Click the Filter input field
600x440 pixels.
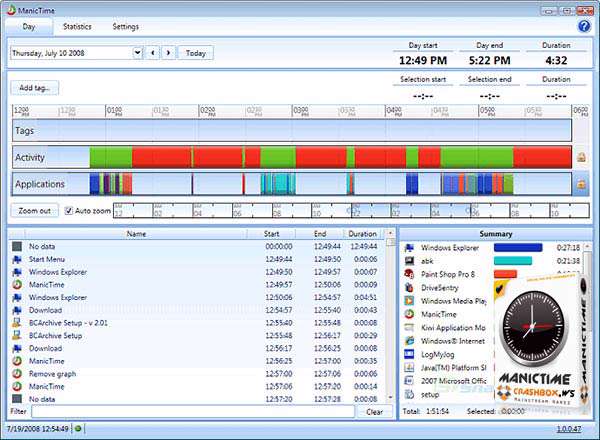tap(193, 412)
